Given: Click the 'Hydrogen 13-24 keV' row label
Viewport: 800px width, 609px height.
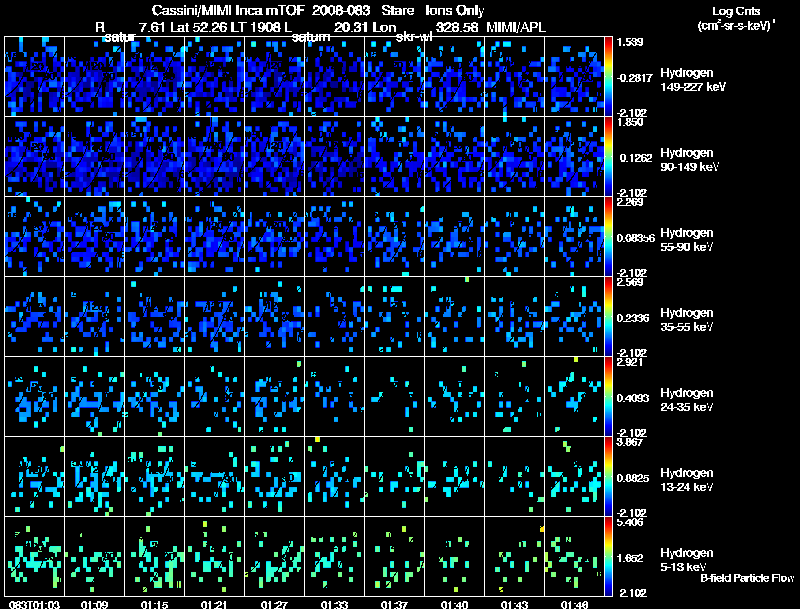Looking at the screenshot, I should coord(687,480).
